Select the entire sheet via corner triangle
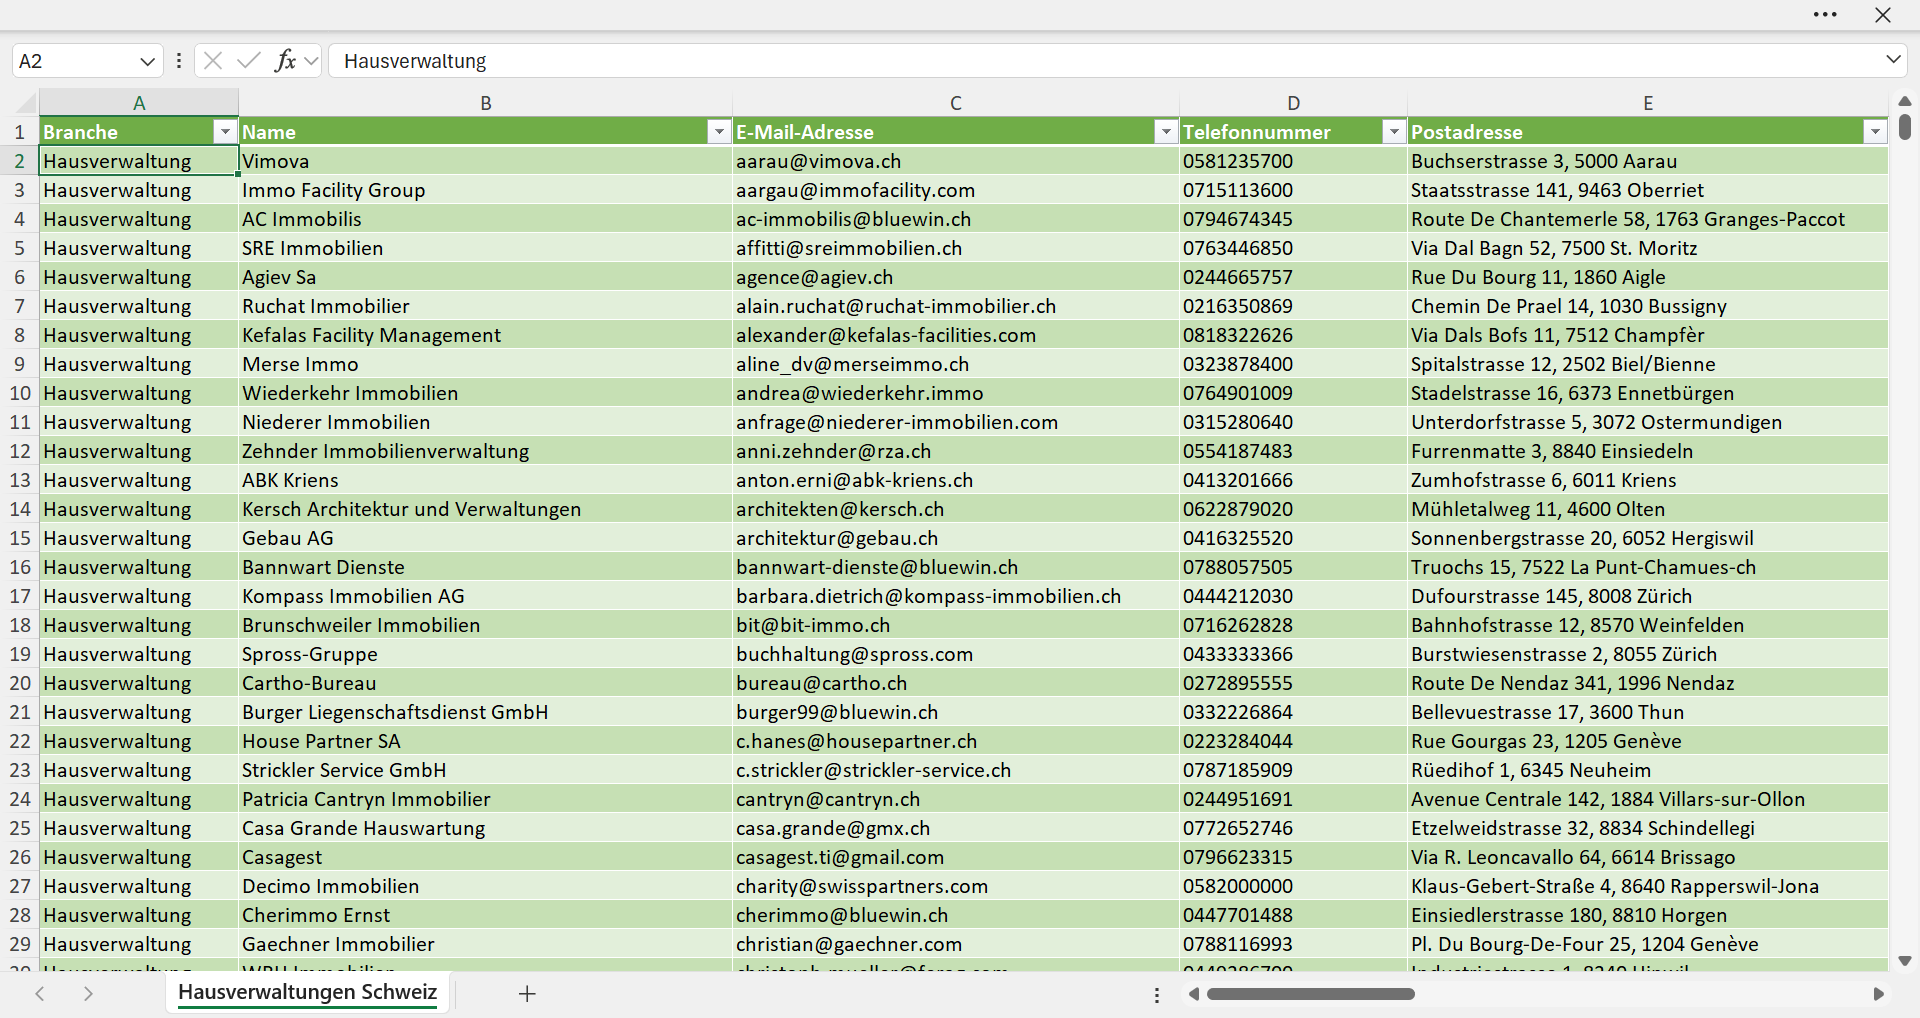 coord(26,102)
